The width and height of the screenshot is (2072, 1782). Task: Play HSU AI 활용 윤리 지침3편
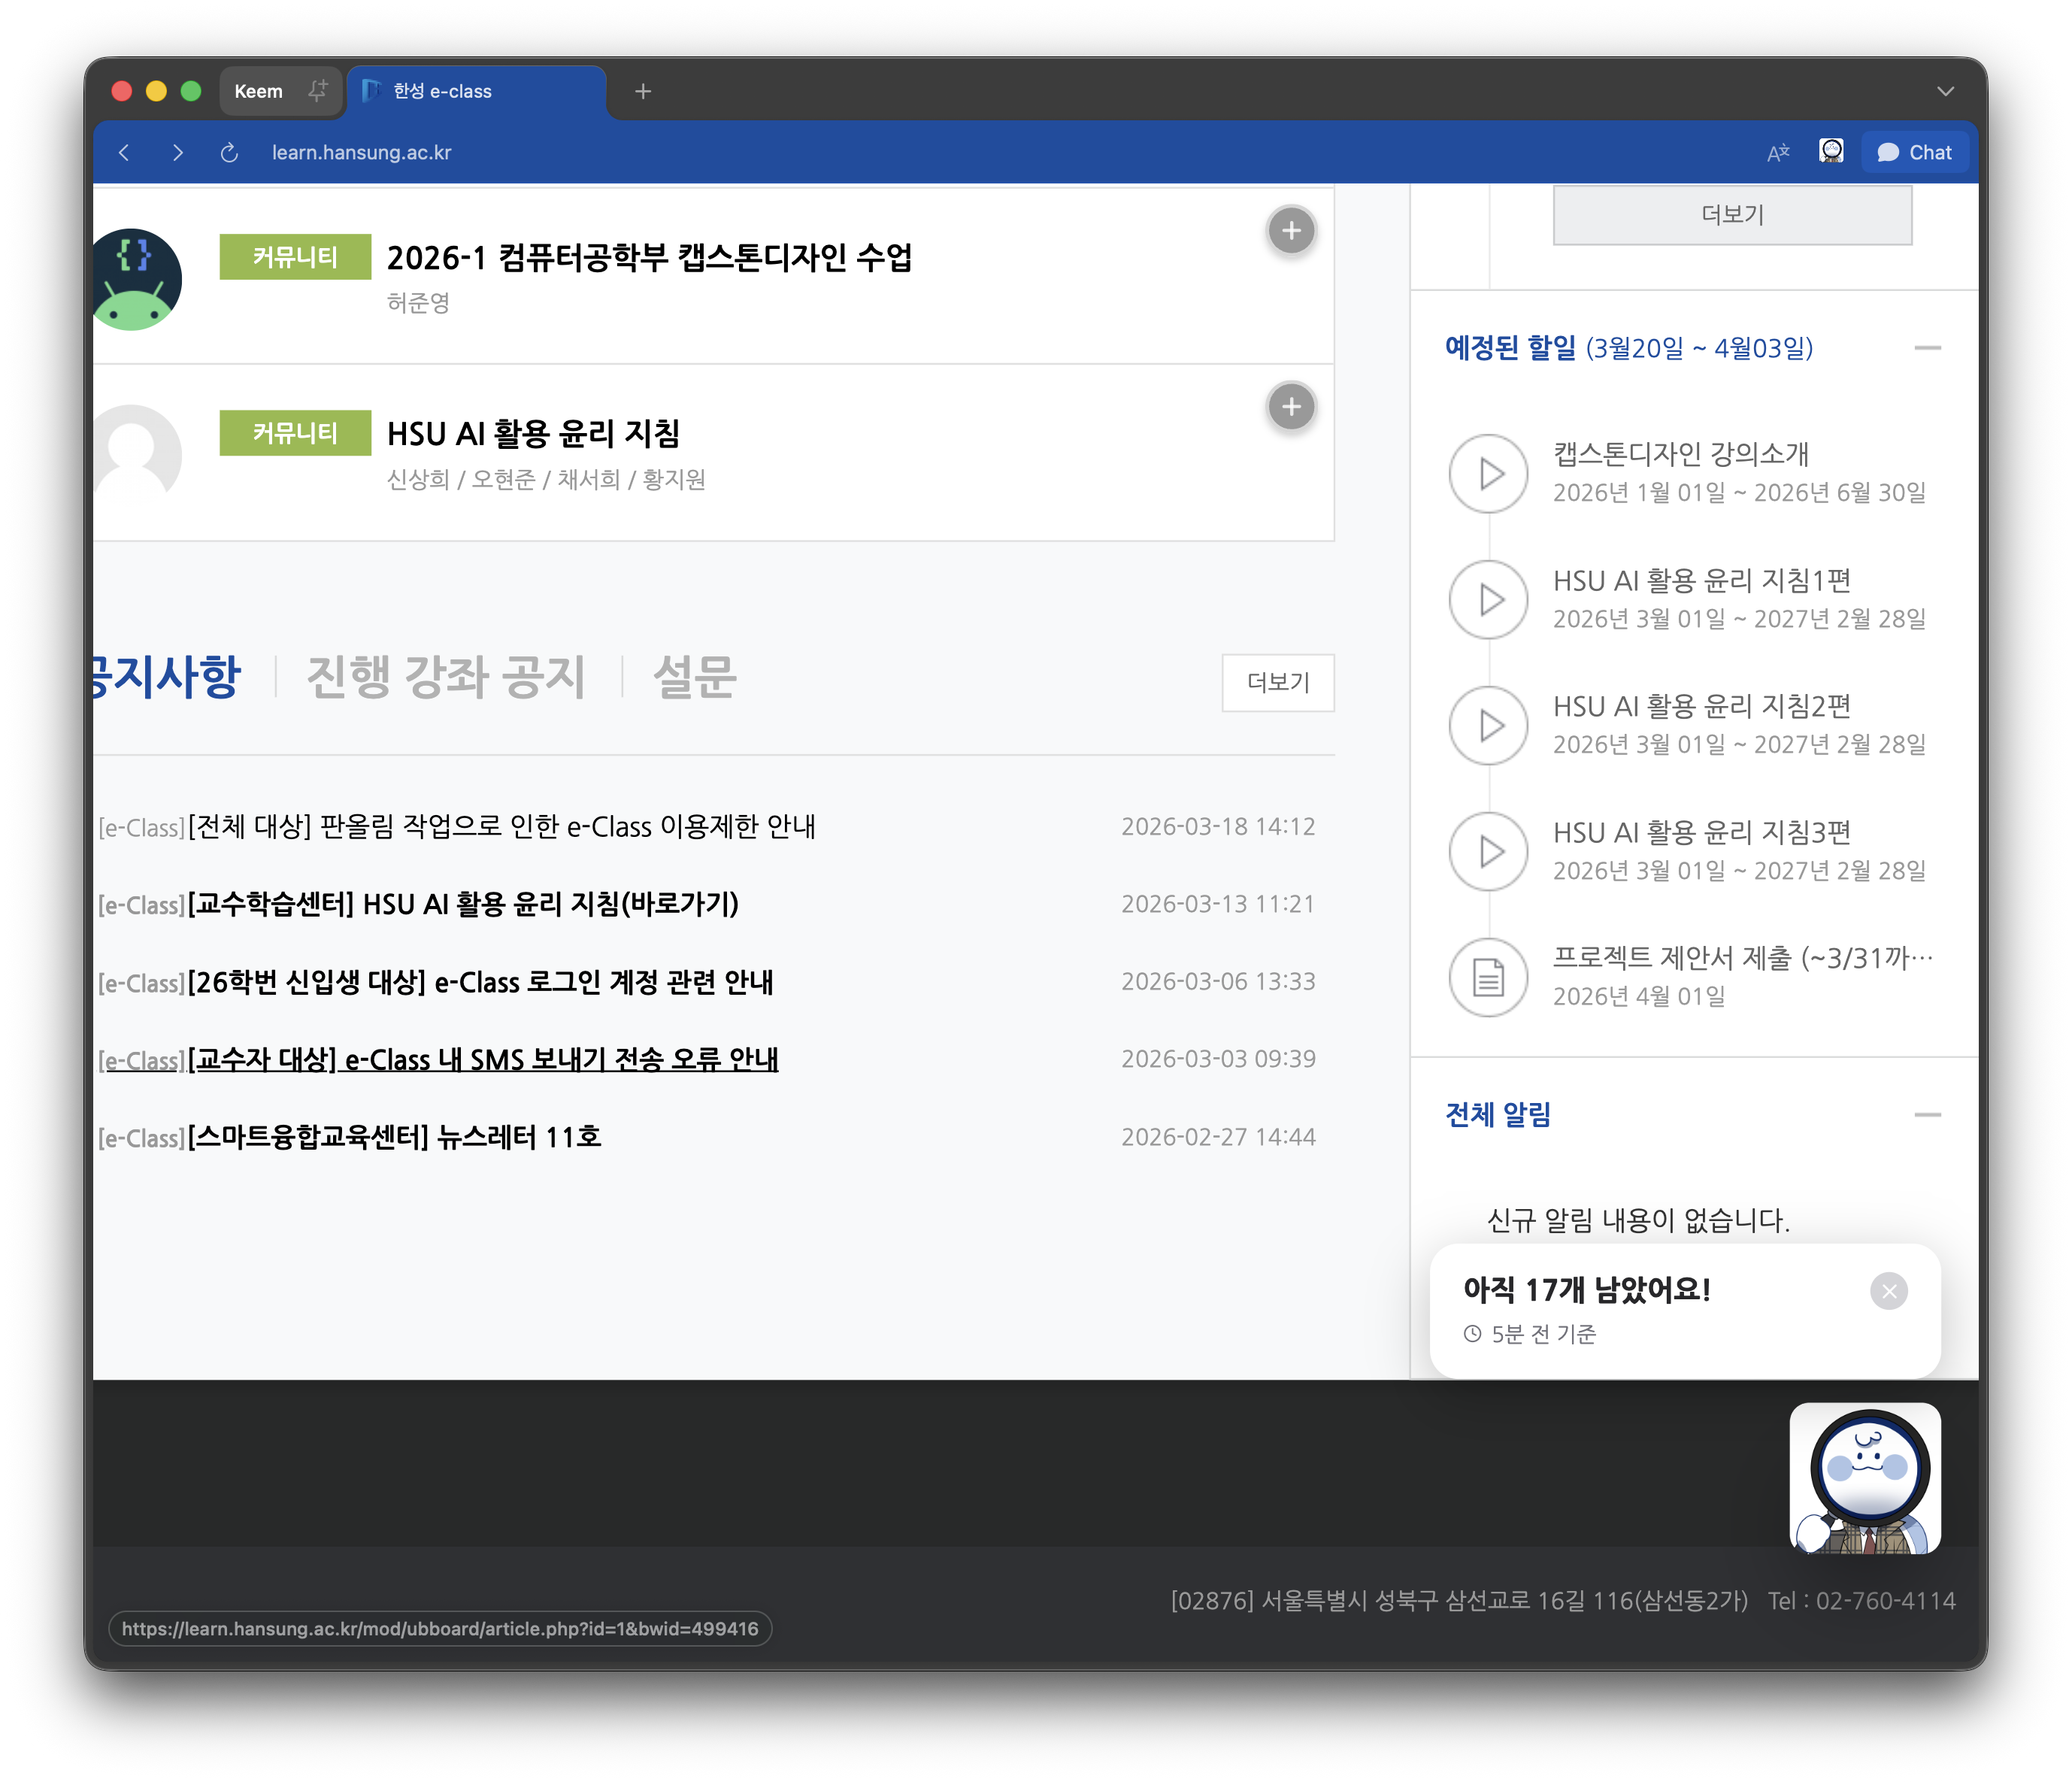(x=1489, y=851)
